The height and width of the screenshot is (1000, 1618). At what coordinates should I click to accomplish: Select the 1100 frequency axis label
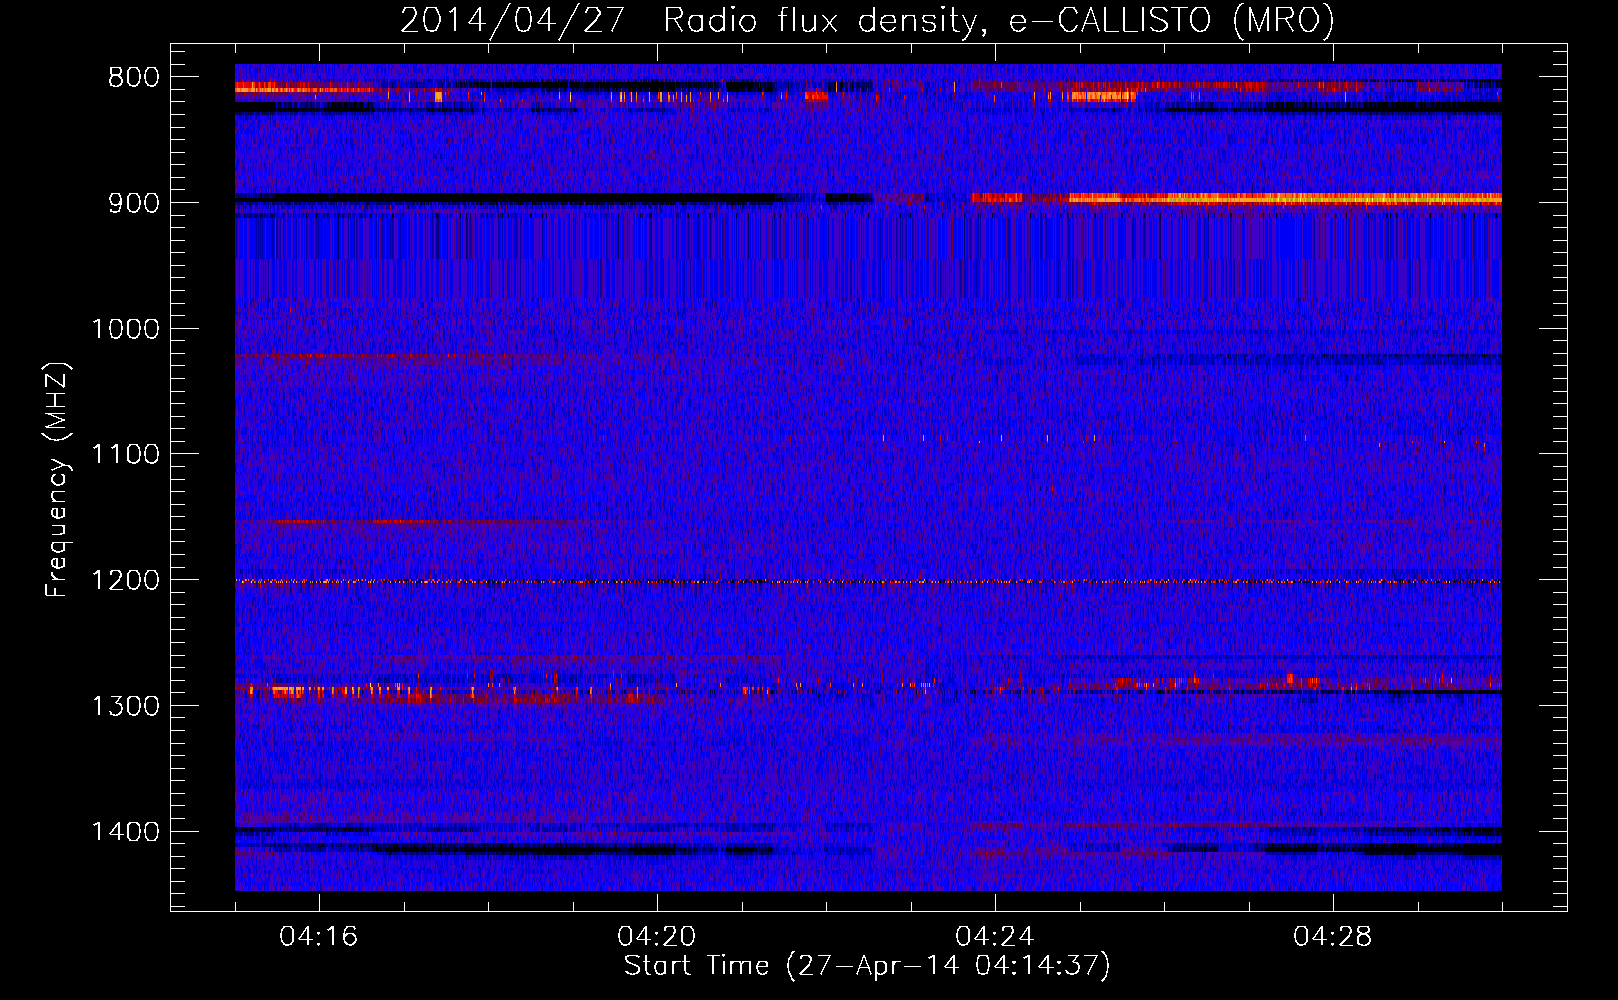point(124,455)
